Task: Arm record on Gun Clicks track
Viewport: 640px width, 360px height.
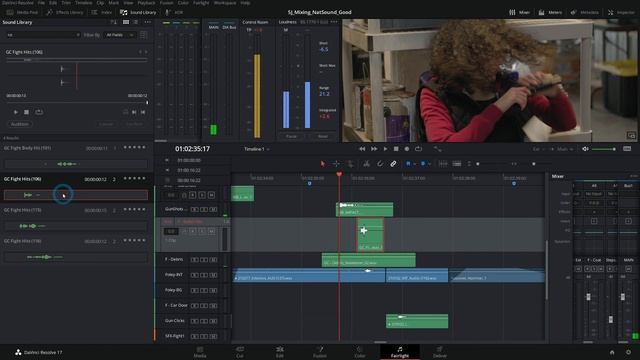Action: 195,321
